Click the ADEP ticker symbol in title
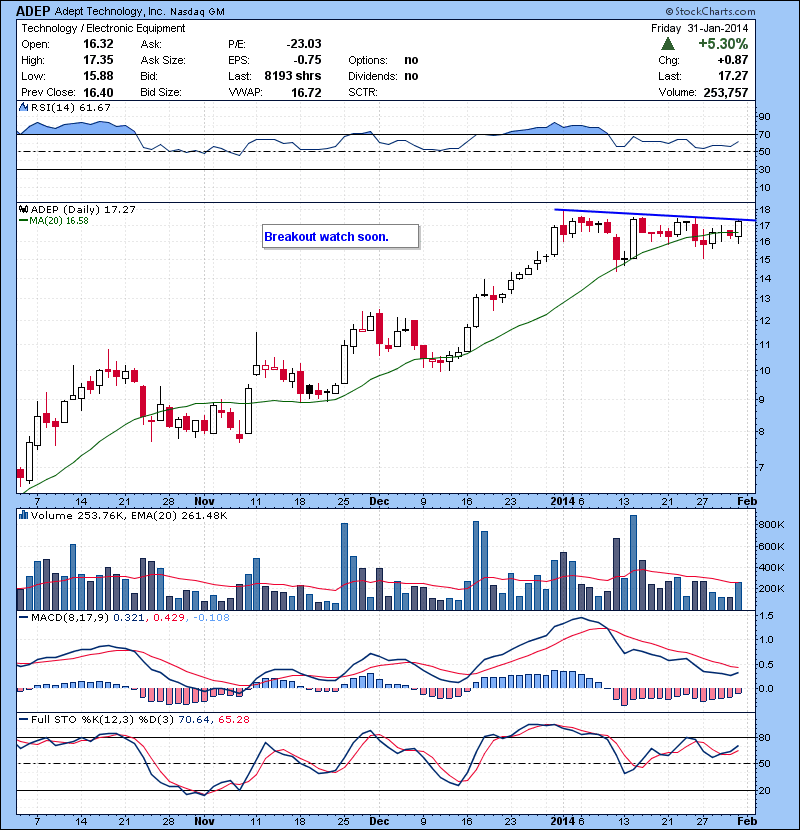Image resolution: width=800 pixels, height=830 pixels. [33, 11]
